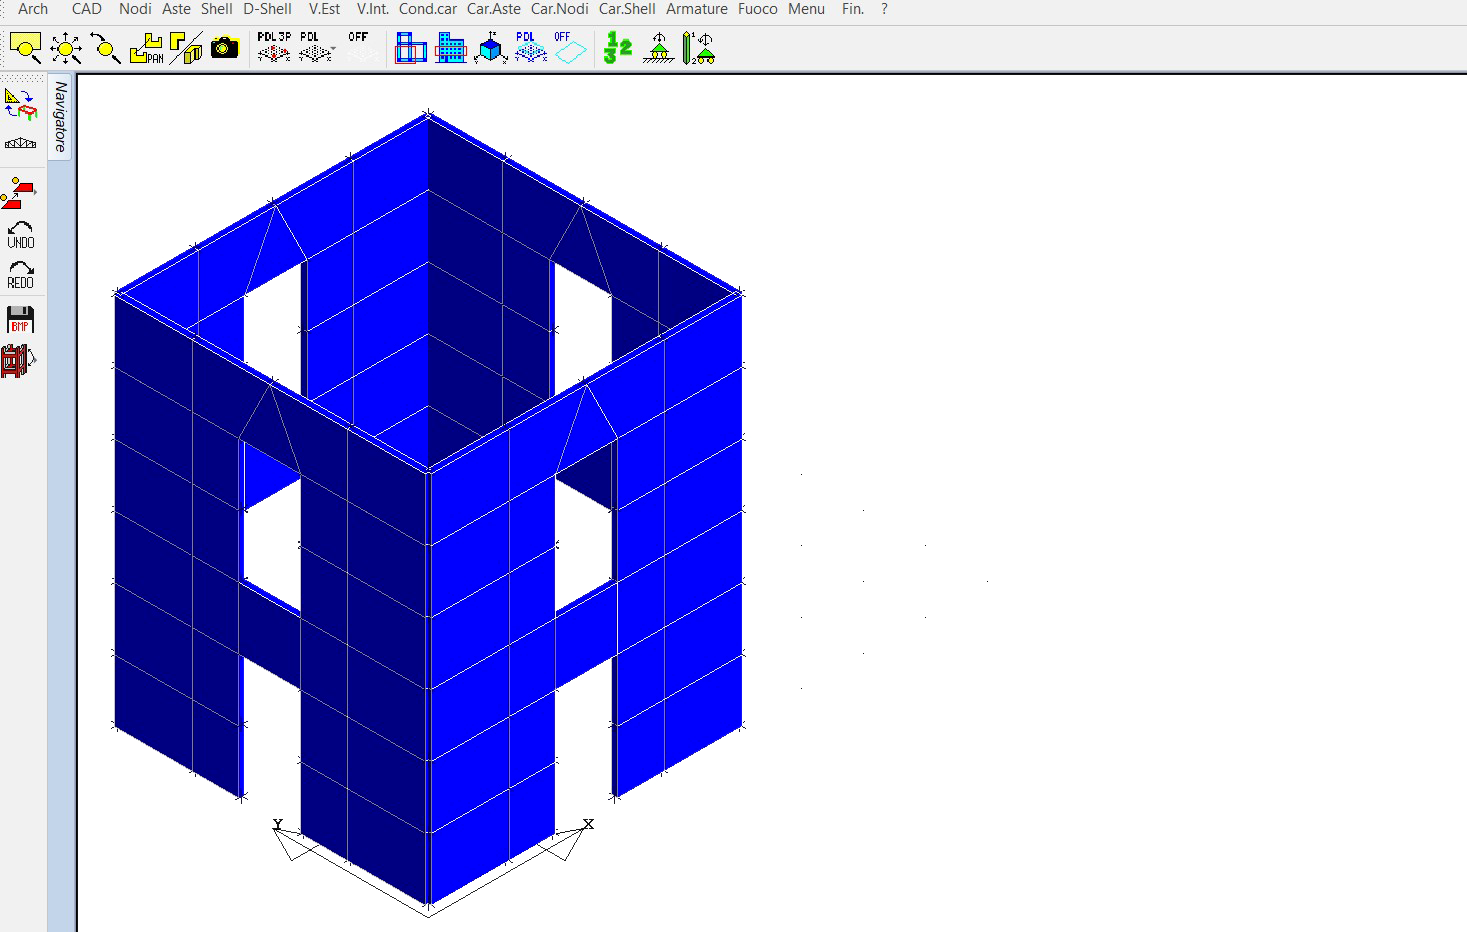Toggle the grey OFF work plane button

coord(360,47)
